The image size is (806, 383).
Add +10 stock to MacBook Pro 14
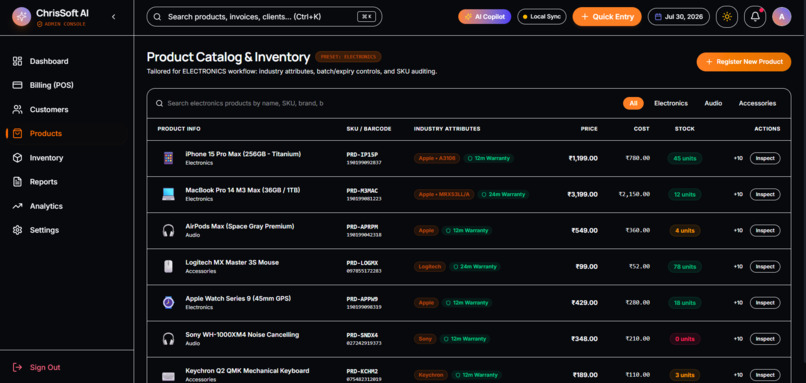[x=738, y=194]
